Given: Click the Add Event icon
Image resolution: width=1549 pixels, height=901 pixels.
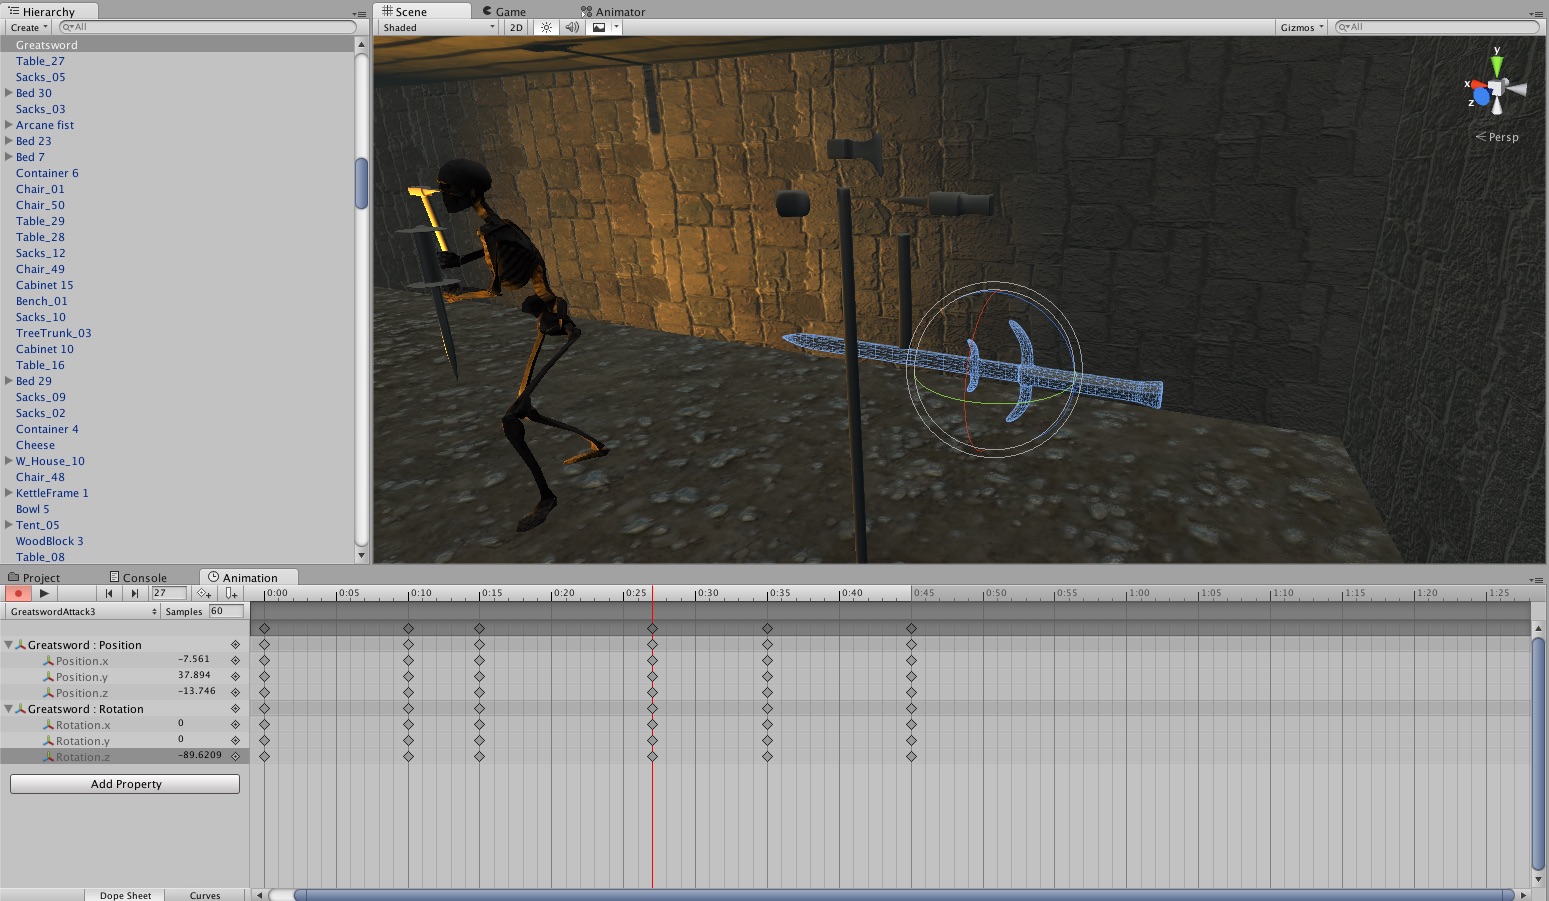Looking at the screenshot, I should [x=231, y=593].
